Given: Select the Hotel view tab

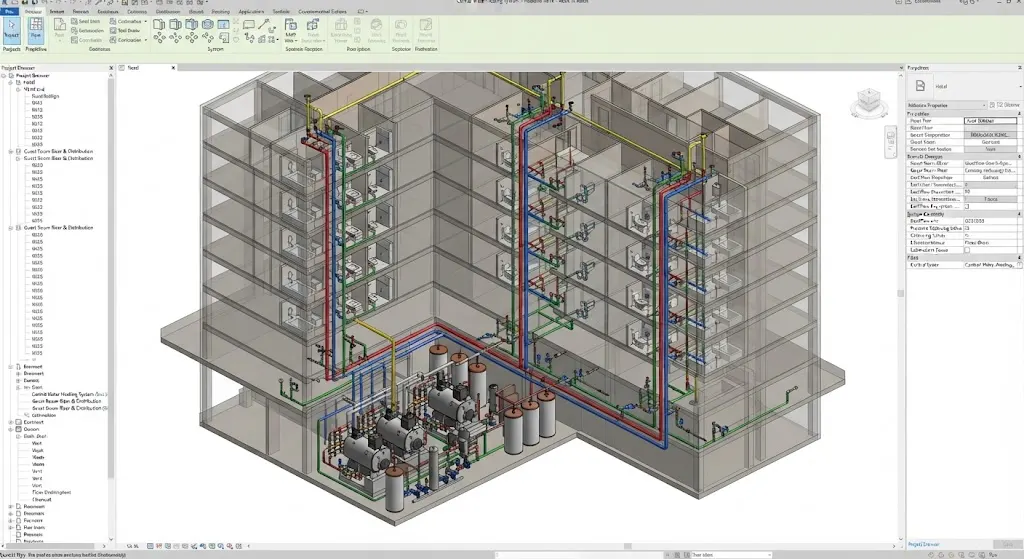Looking at the screenshot, I should [x=134, y=68].
